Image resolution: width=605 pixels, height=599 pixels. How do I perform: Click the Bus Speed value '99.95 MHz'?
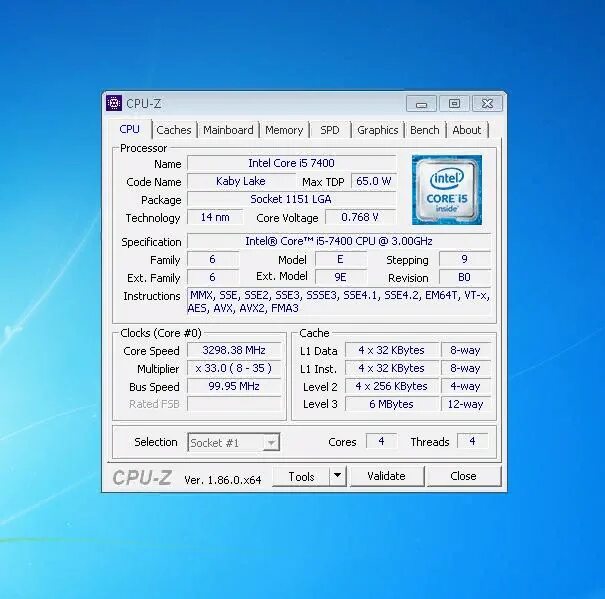pos(234,386)
